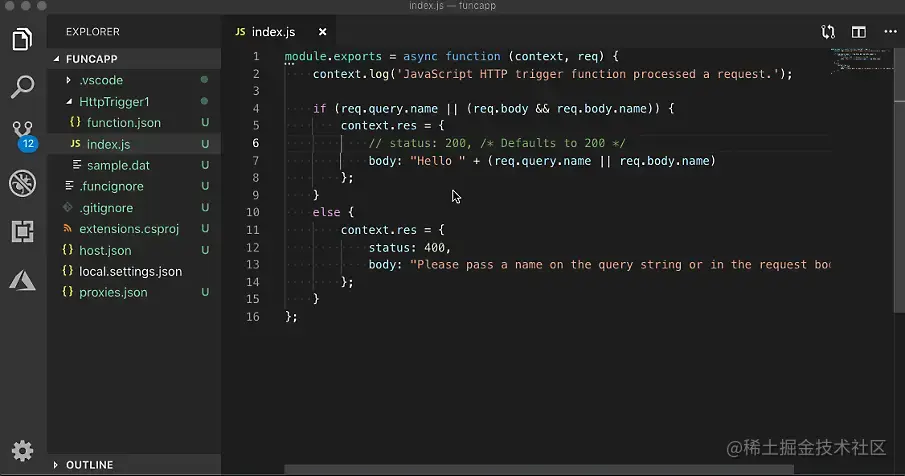This screenshot has width=905, height=476.
Task: Open Source Control with 12 changes
Action: coord(24,136)
